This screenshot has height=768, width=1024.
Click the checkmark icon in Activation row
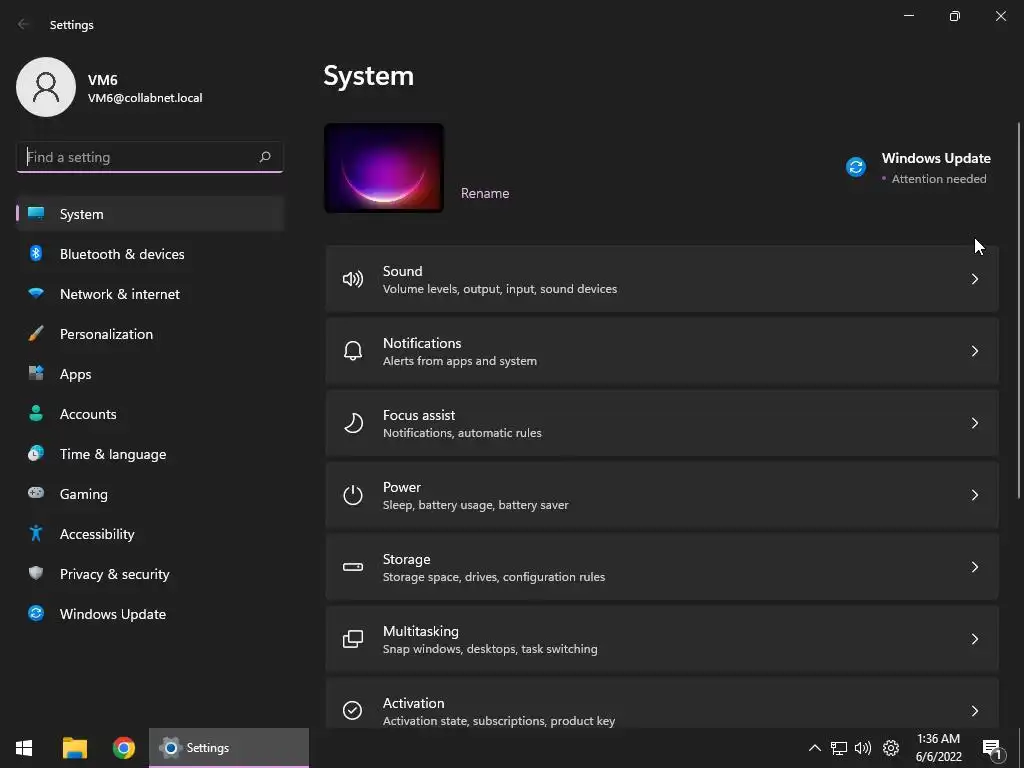pyautogui.click(x=353, y=710)
